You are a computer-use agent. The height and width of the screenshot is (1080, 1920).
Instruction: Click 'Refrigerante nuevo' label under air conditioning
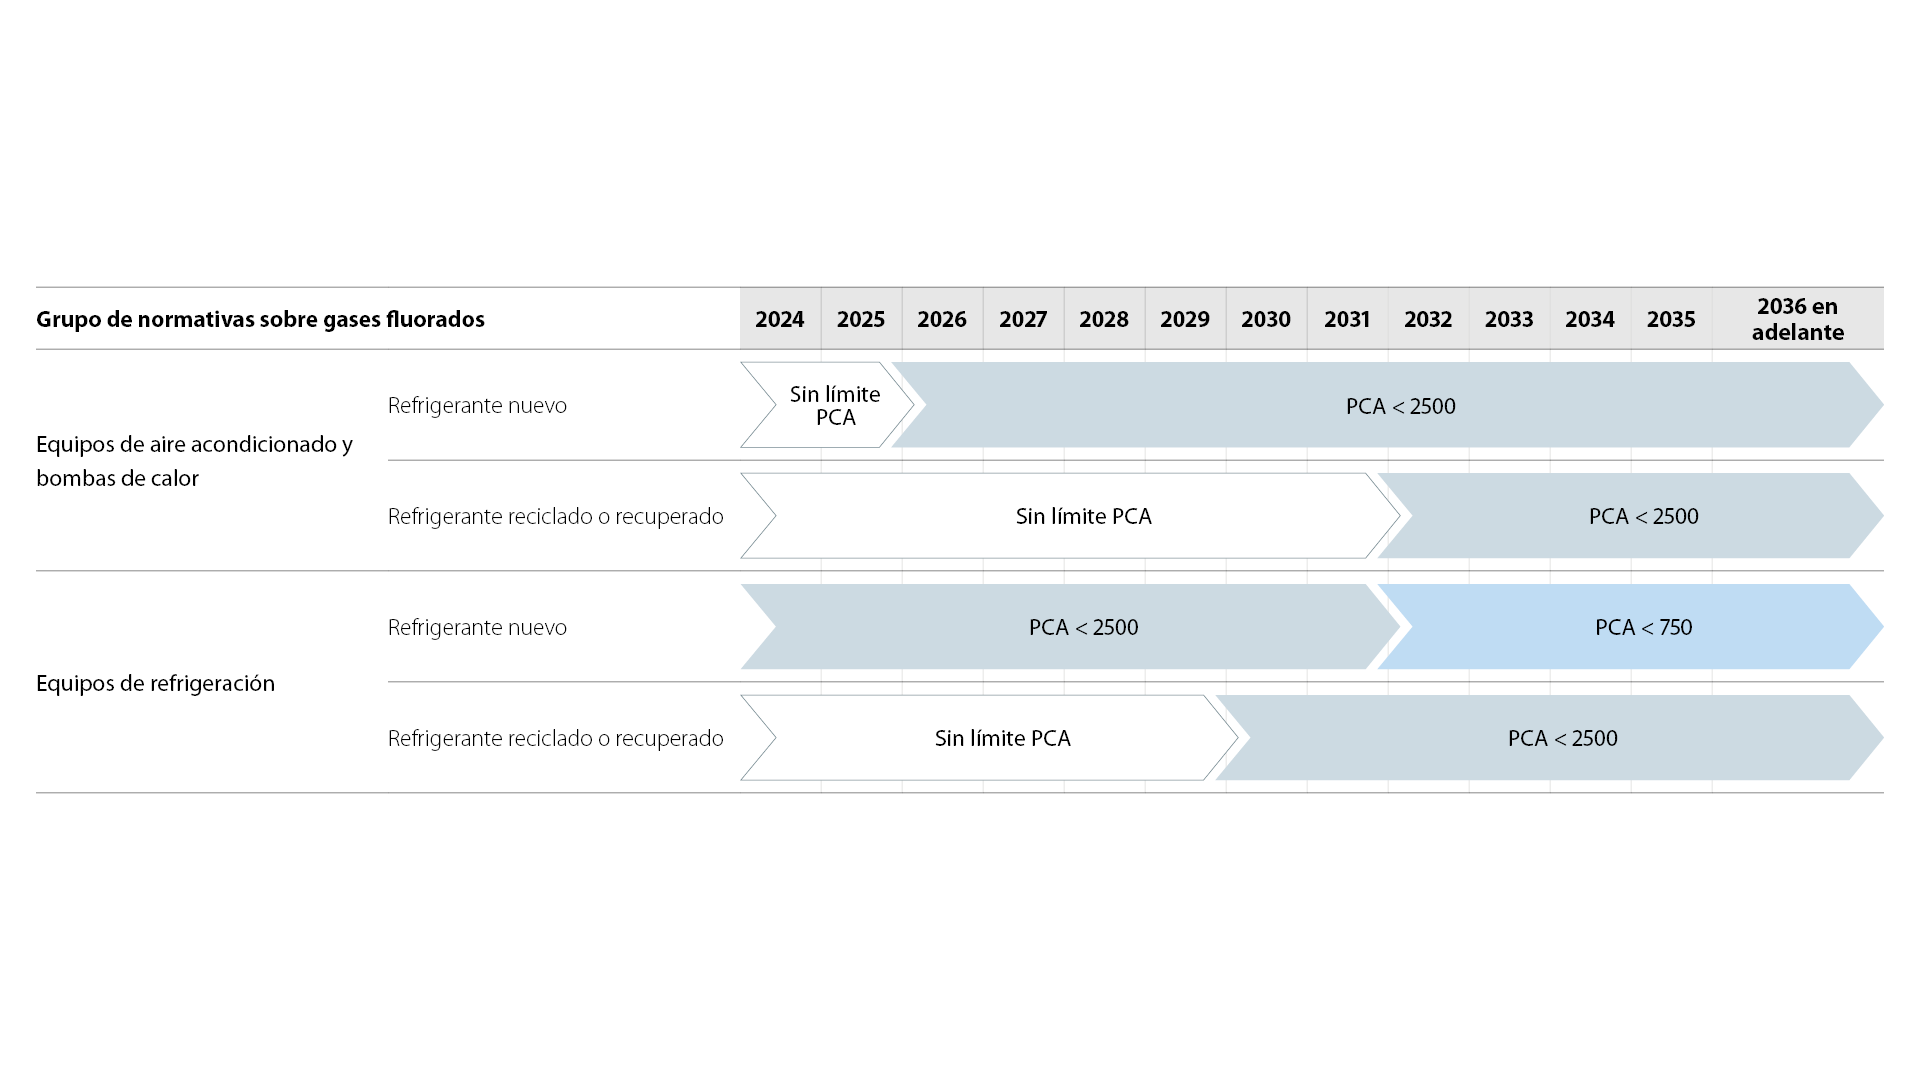pyautogui.click(x=477, y=405)
